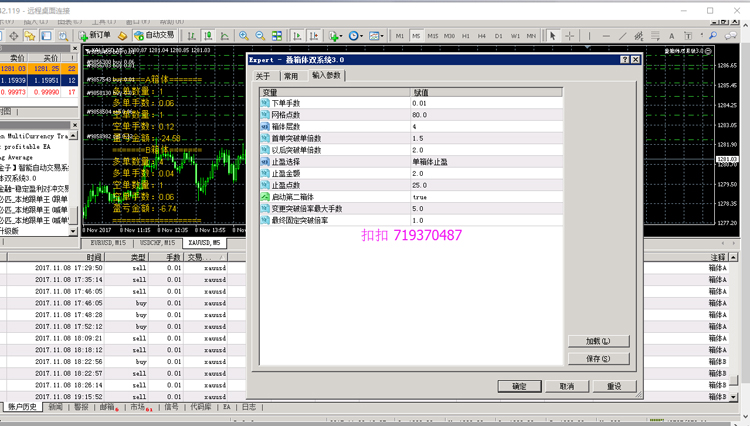Select the equidistant channel tool
Viewport: 750px width, 426px height.
point(639,36)
